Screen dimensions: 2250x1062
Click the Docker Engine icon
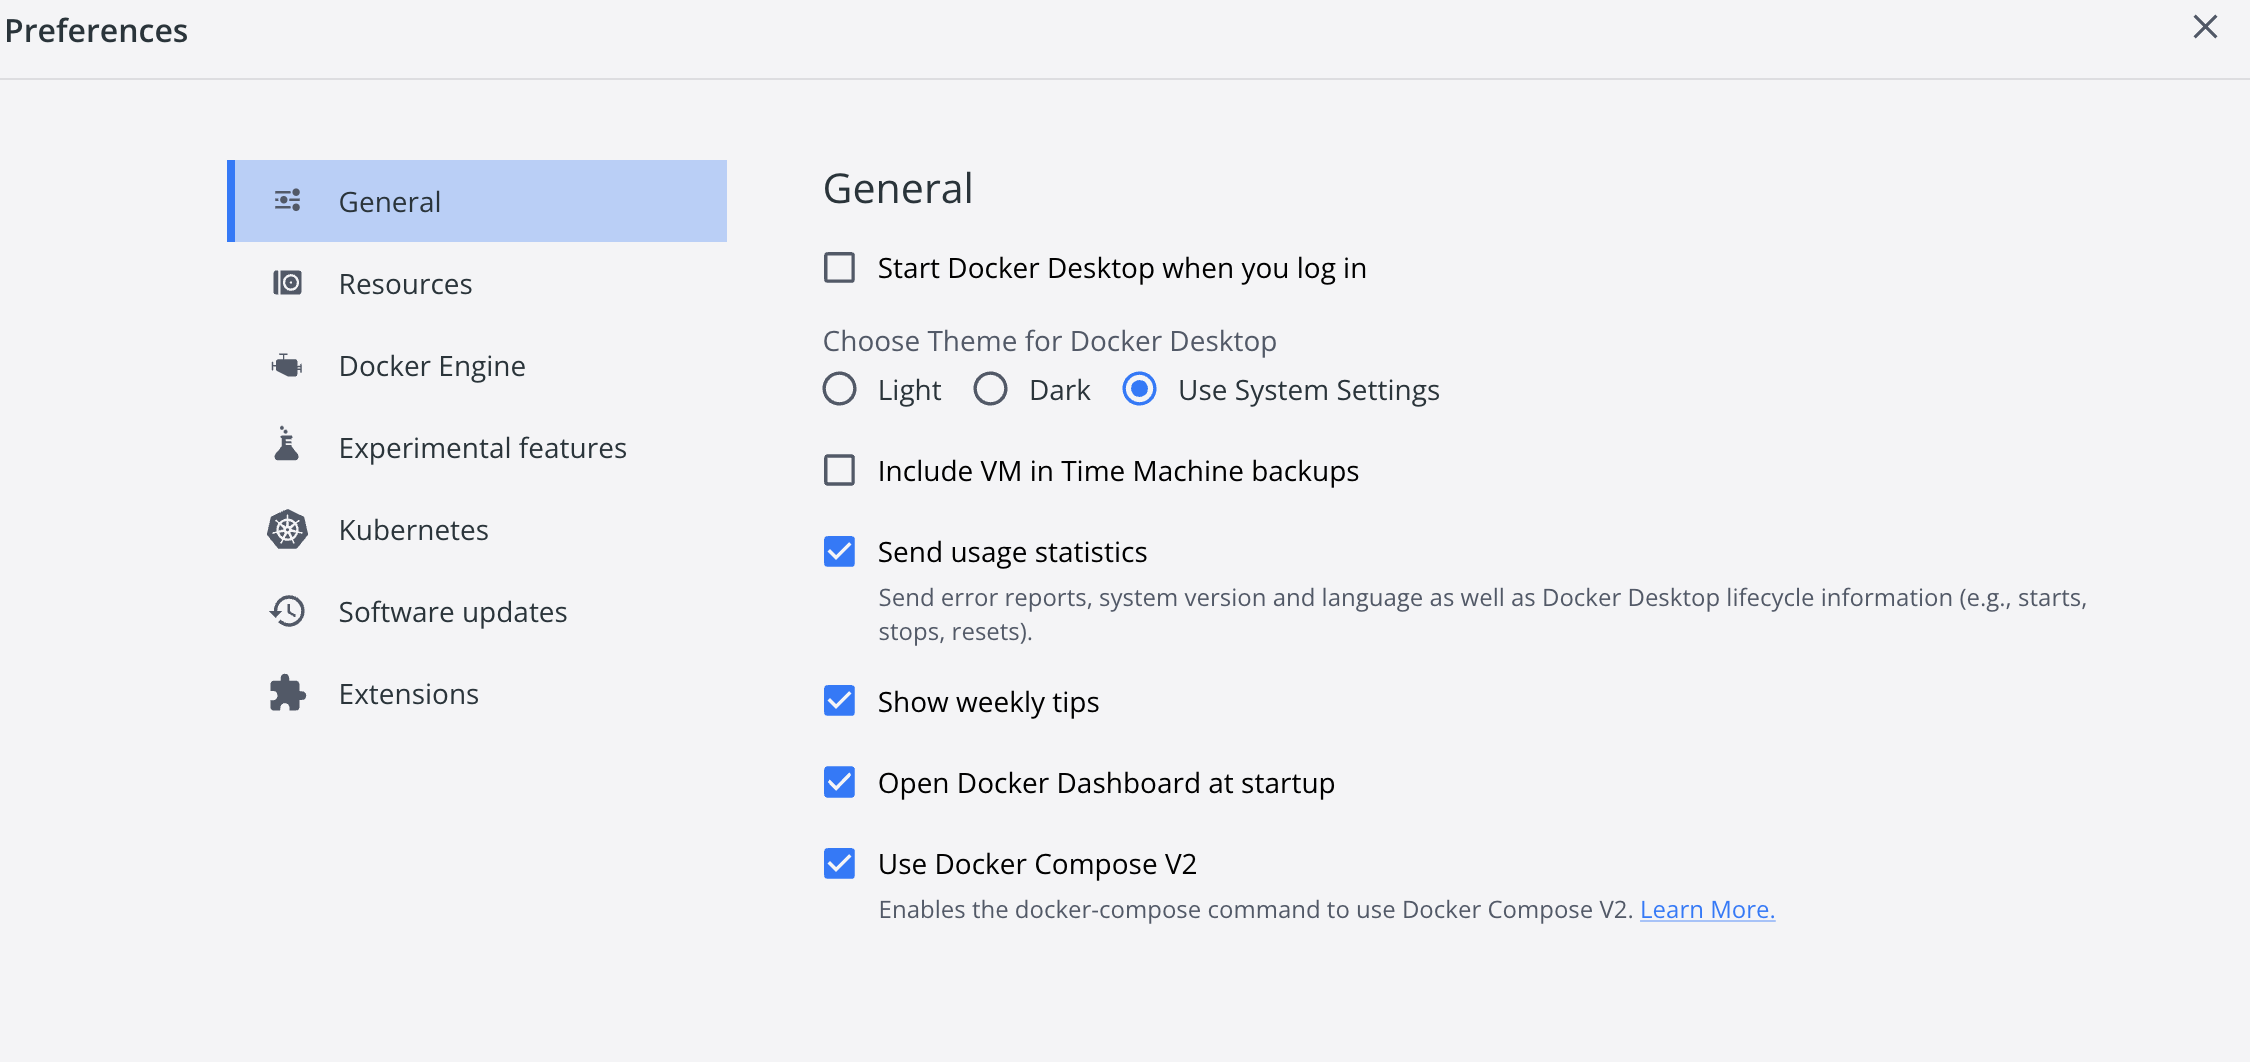coord(288,365)
